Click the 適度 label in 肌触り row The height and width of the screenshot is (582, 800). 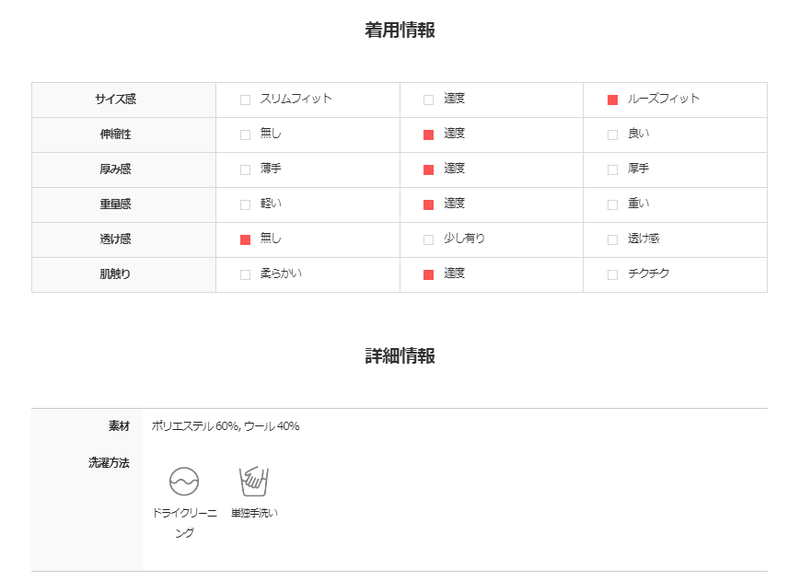pyautogui.click(x=454, y=273)
